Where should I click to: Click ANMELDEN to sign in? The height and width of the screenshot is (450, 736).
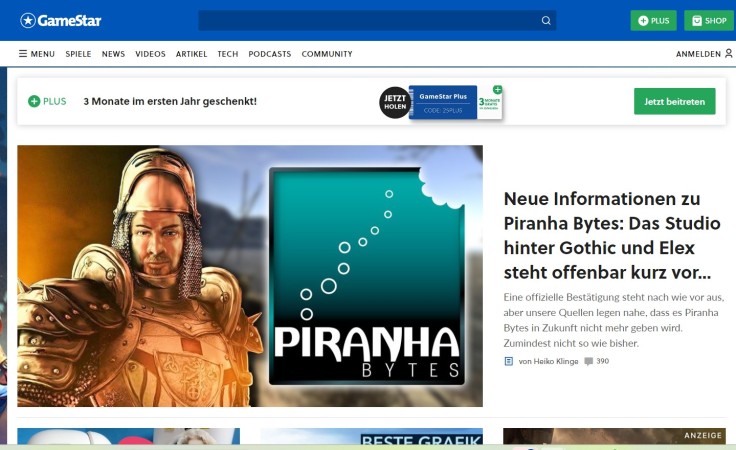tap(698, 54)
